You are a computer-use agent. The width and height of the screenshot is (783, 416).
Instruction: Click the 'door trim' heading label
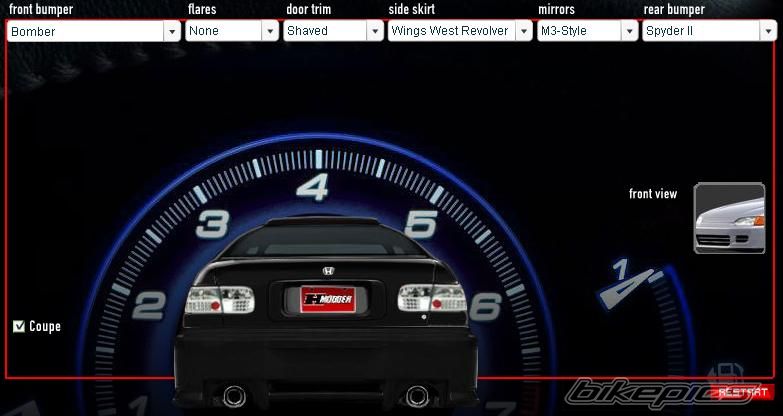pyautogui.click(x=309, y=9)
